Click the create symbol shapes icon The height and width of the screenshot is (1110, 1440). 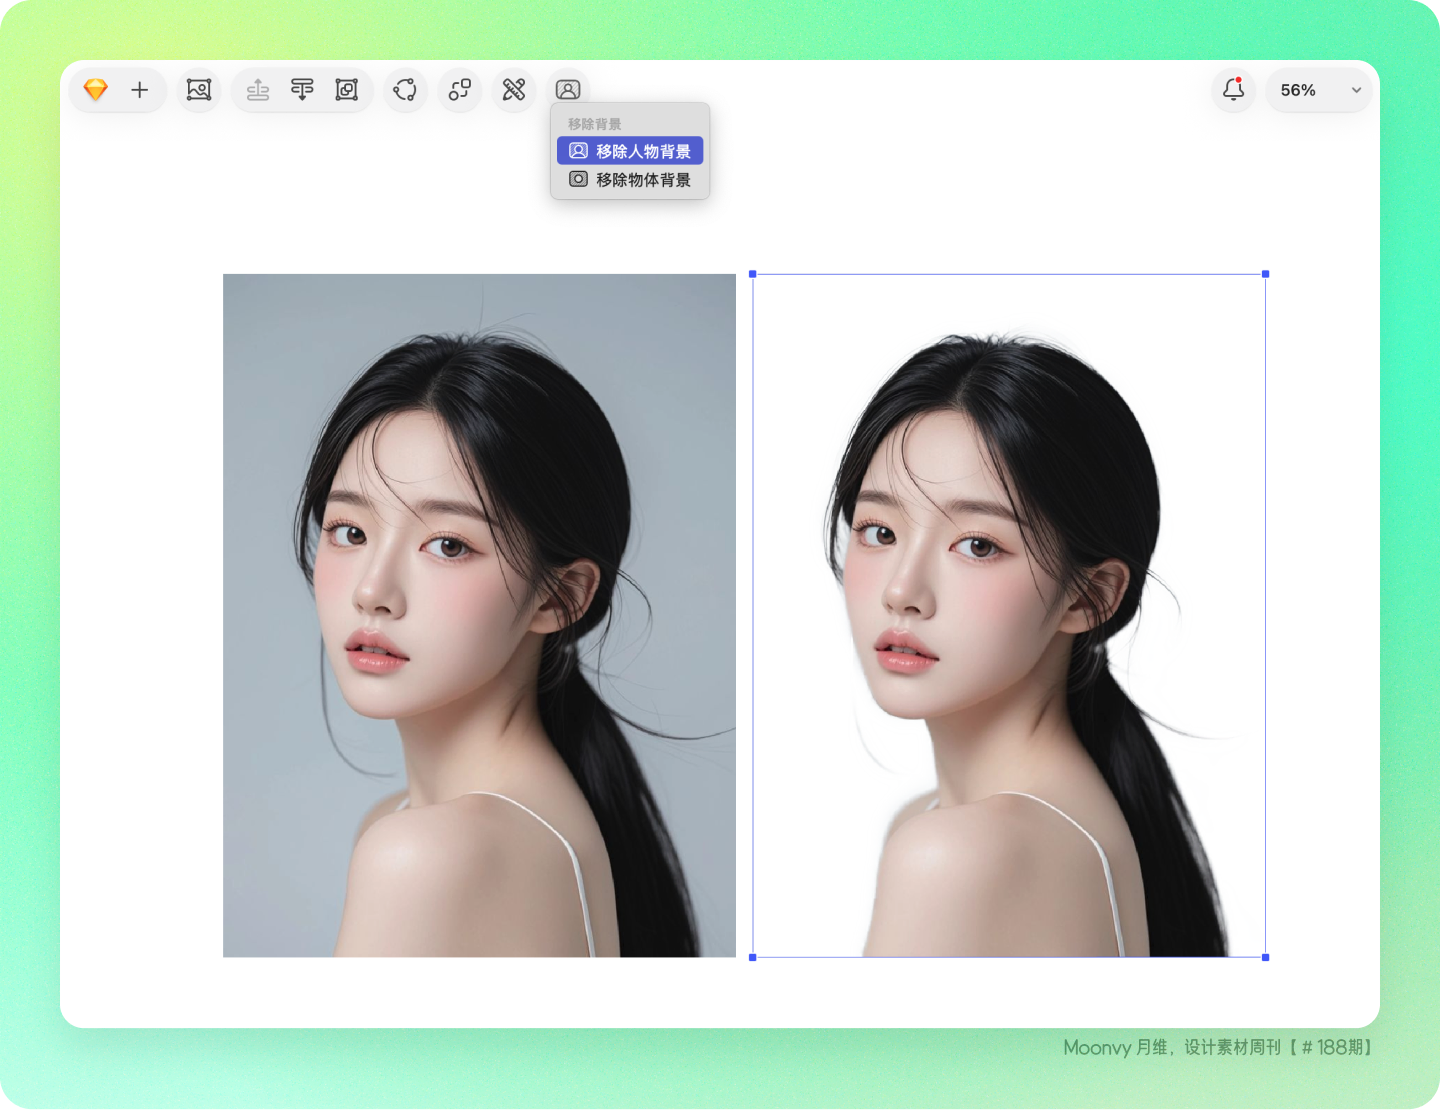[x=460, y=90]
